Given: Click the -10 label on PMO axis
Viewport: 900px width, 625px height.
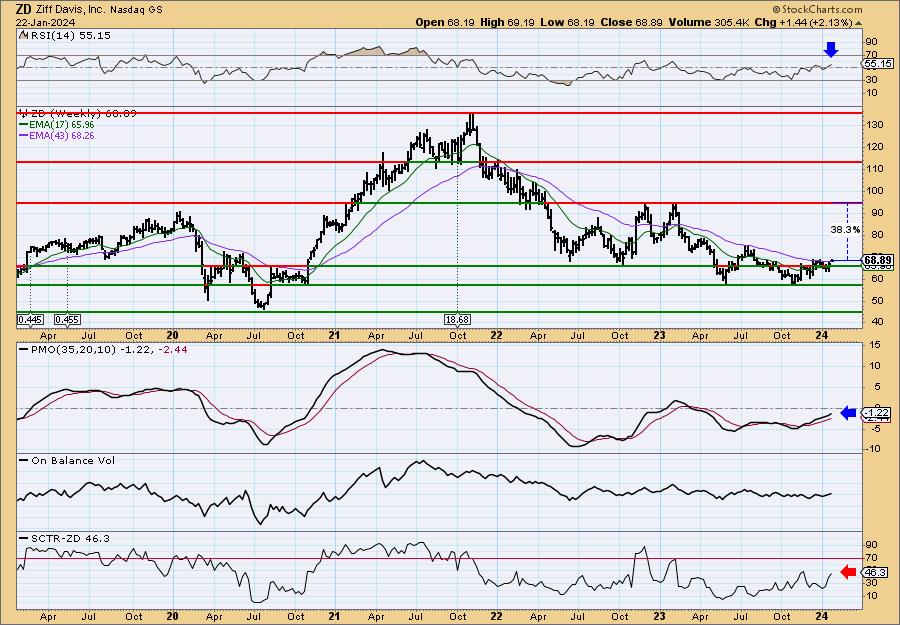Looking at the screenshot, I should pyautogui.click(x=872, y=449).
